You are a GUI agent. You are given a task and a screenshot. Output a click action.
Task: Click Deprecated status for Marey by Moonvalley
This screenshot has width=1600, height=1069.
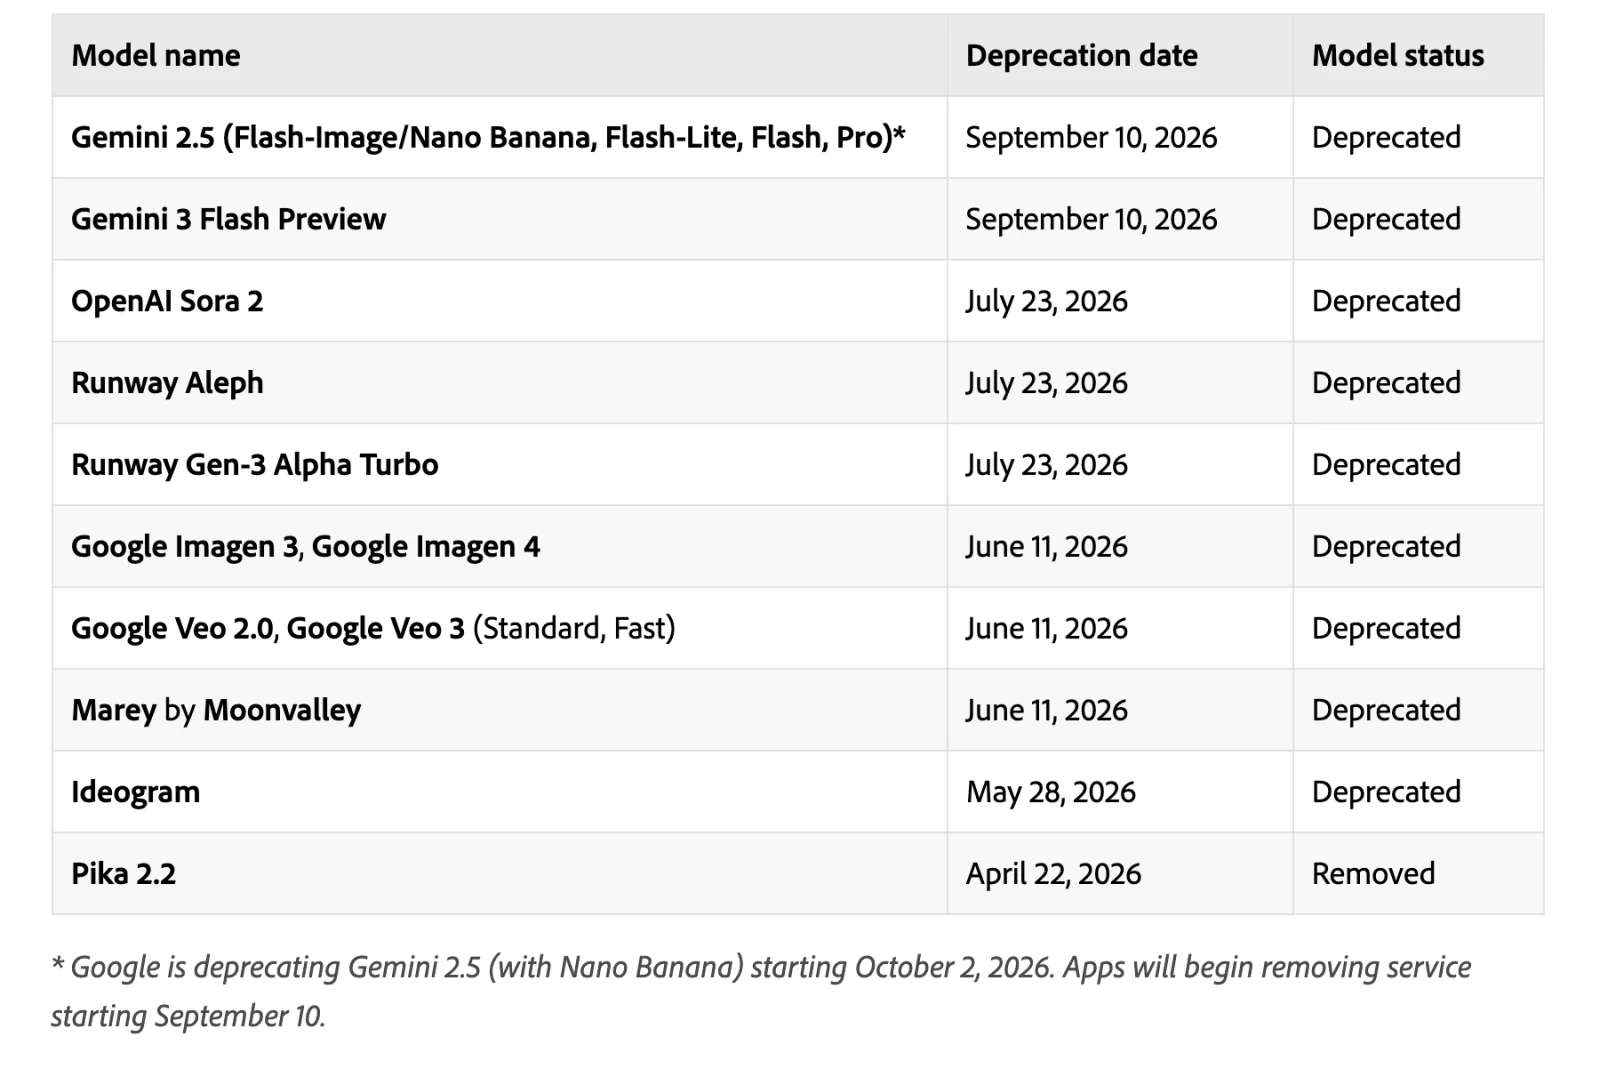(x=1386, y=710)
